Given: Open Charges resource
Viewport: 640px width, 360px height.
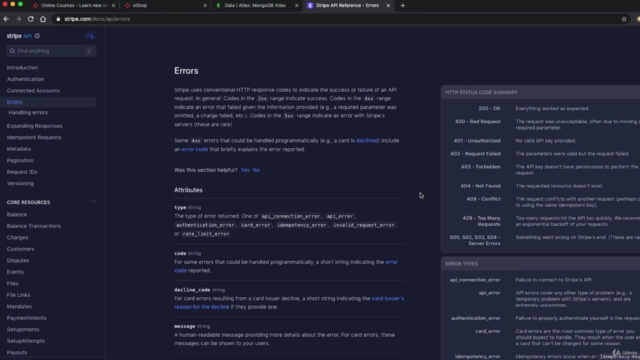Looking at the screenshot, I should [x=17, y=237].
